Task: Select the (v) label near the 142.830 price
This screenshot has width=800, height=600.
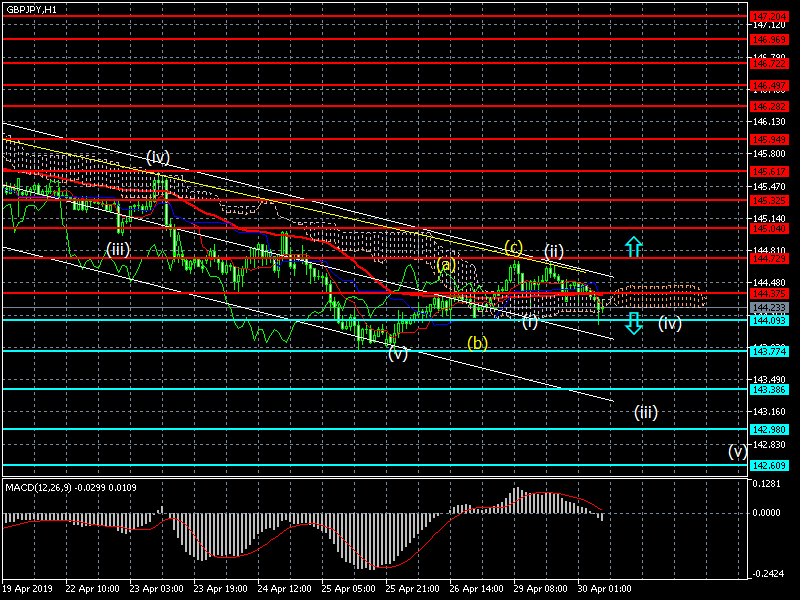Action: tap(738, 451)
